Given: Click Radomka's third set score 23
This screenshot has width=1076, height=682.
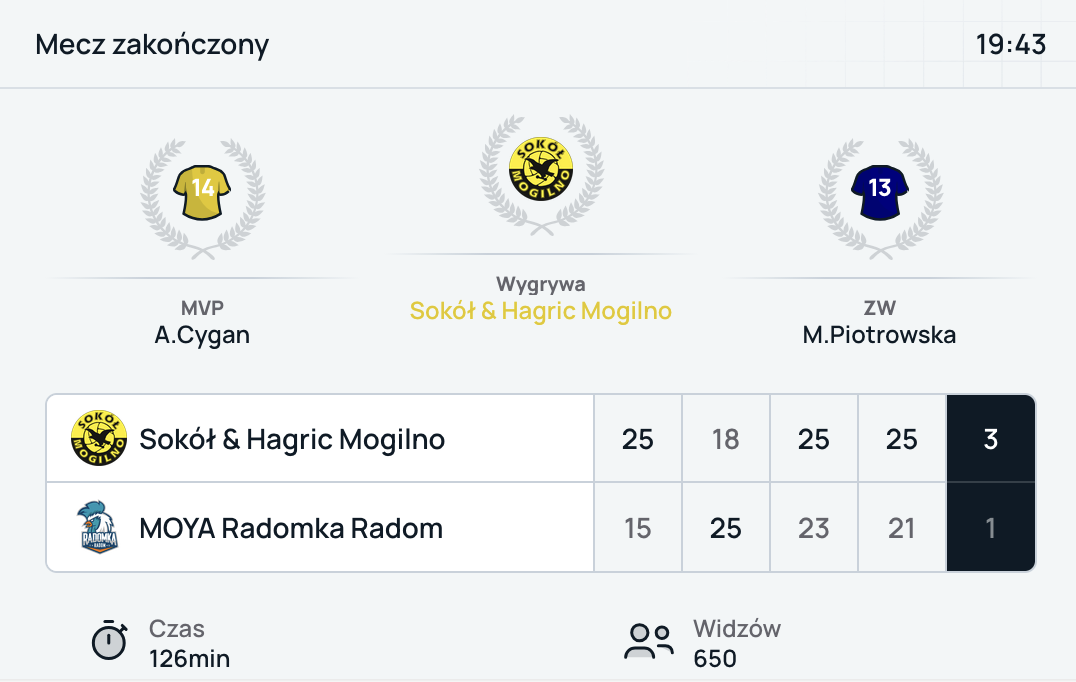Looking at the screenshot, I should (814, 527).
